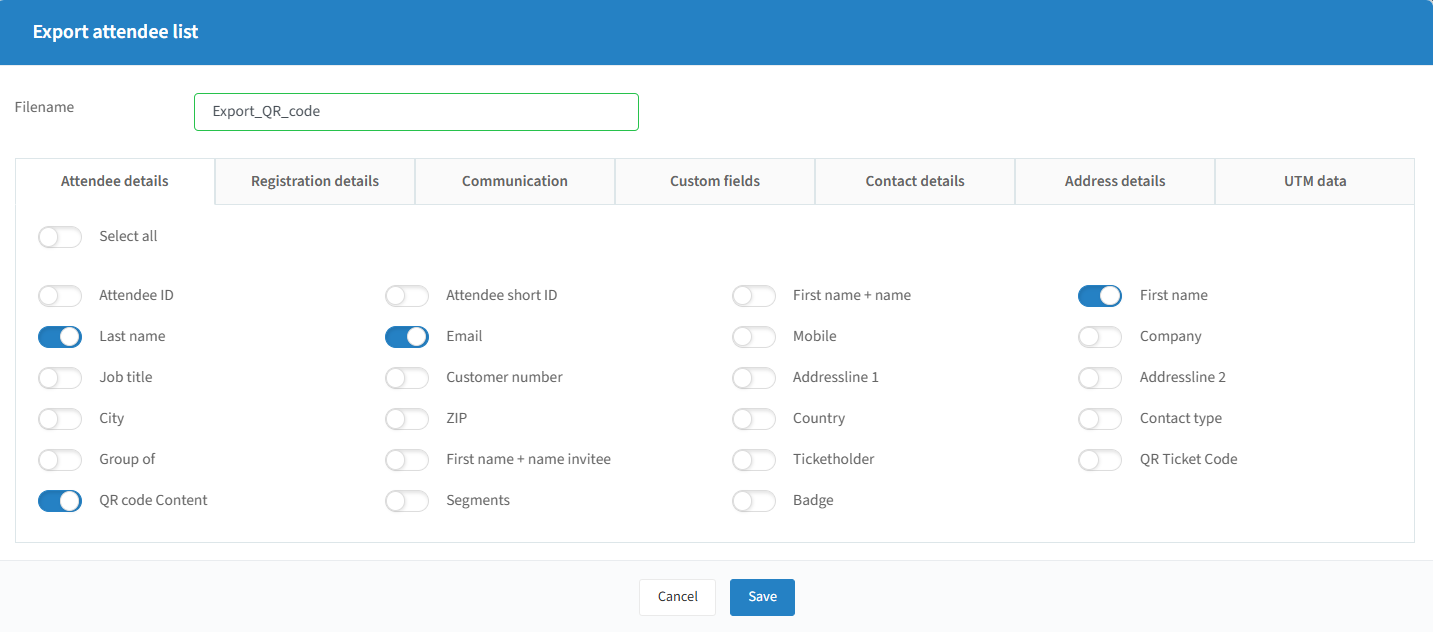The height and width of the screenshot is (632, 1433).
Task: Click the Filename label
Action: pyautogui.click(x=44, y=107)
